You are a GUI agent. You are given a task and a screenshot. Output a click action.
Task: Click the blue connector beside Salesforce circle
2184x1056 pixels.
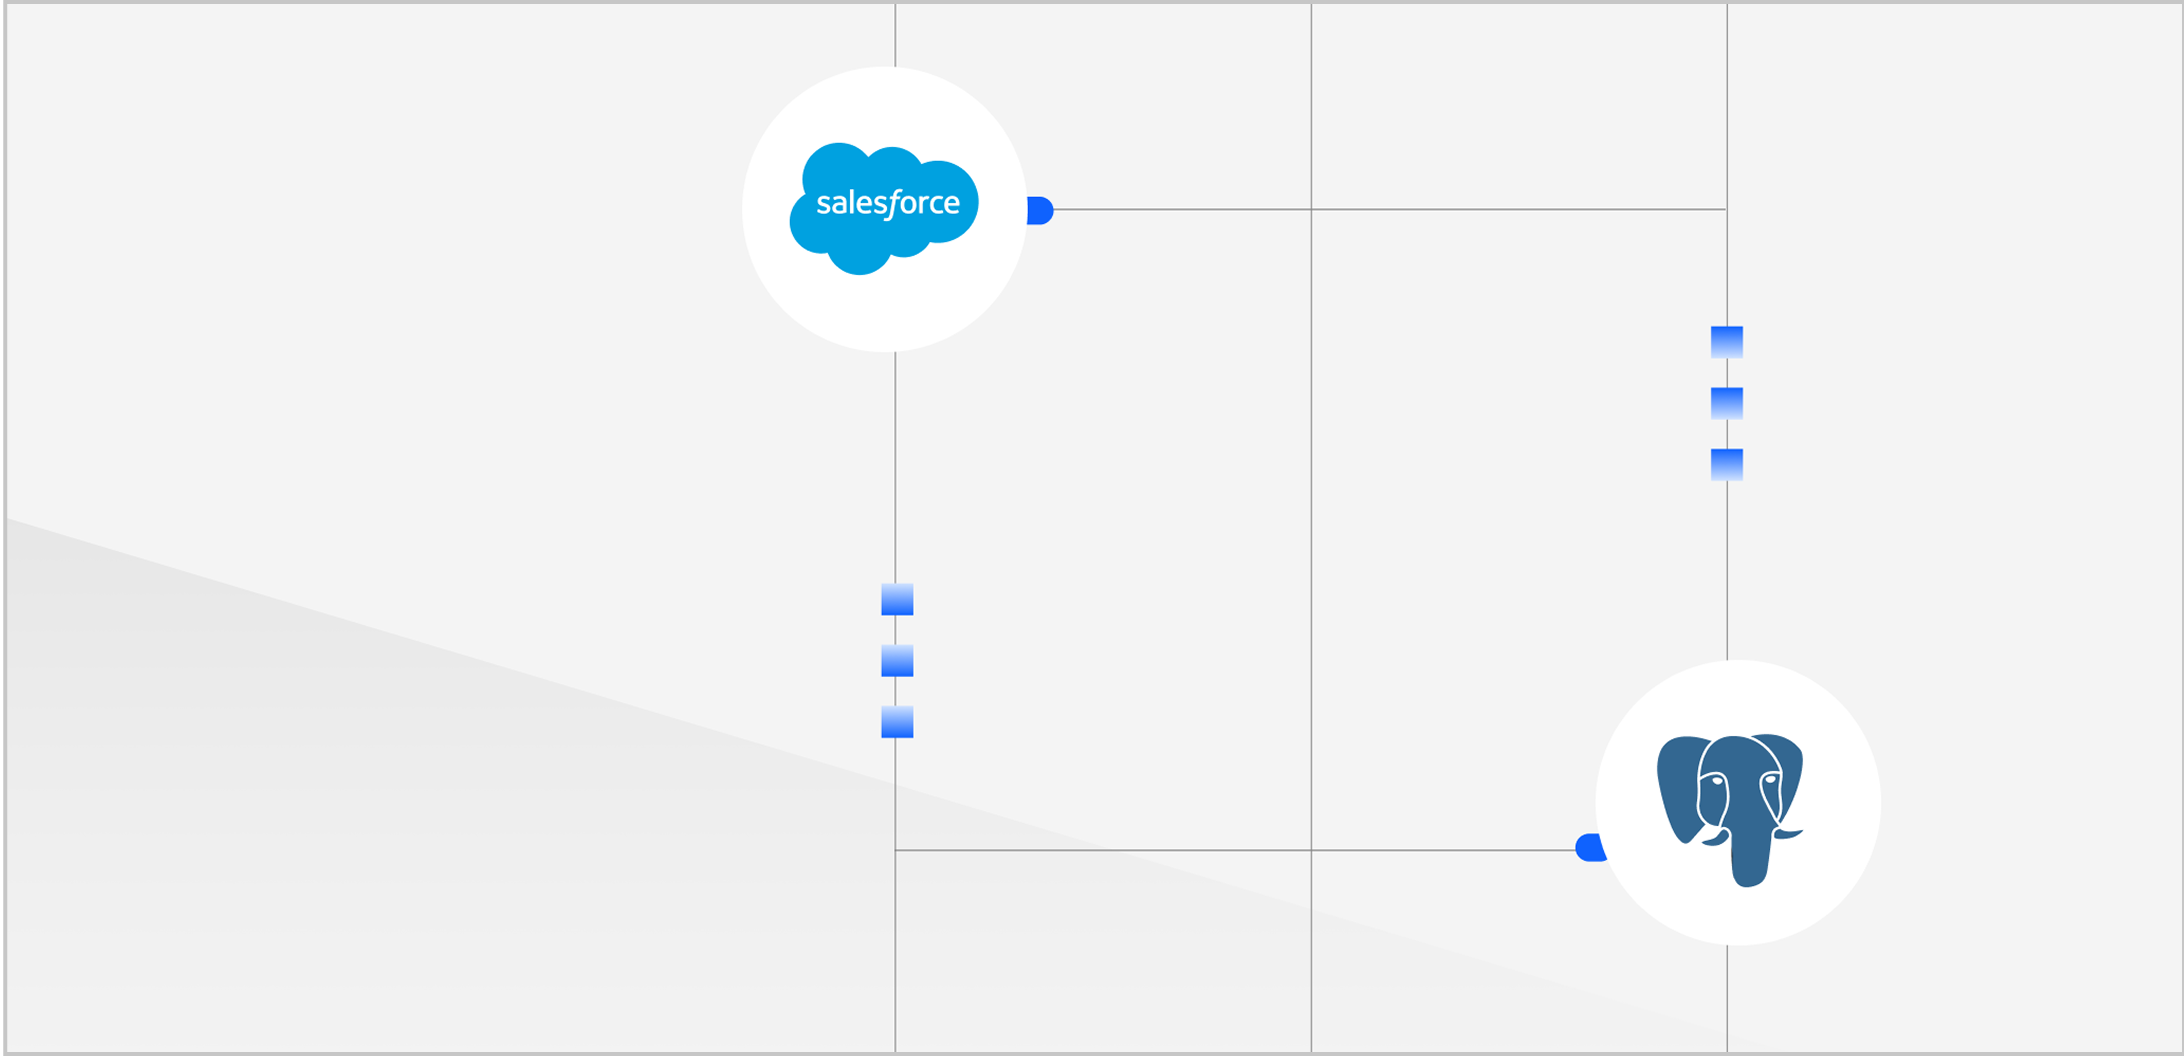click(x=1040, y=210)
